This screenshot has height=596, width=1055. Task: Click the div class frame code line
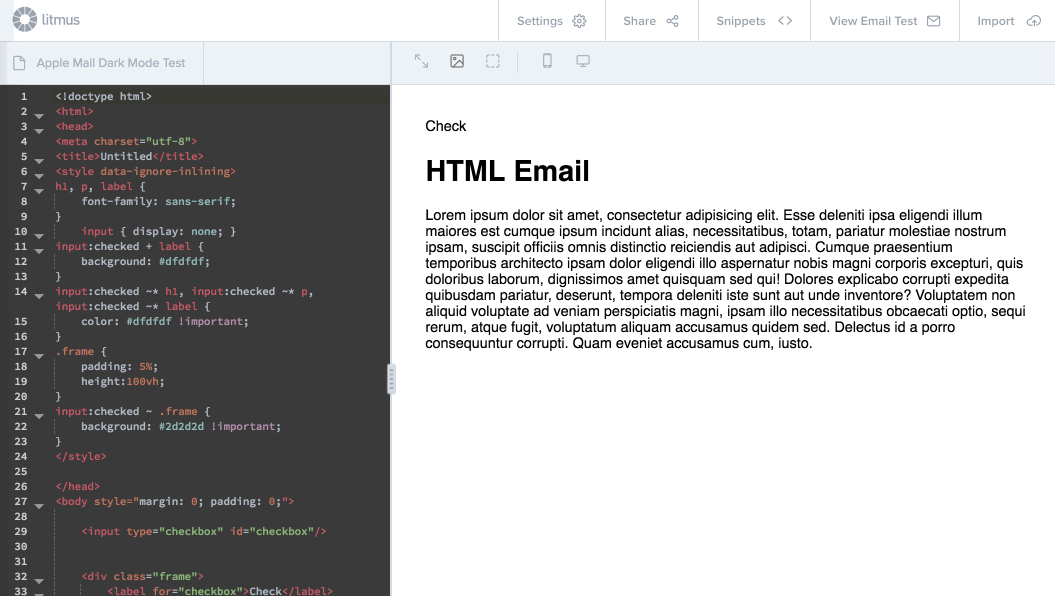(x=142, y=576)
